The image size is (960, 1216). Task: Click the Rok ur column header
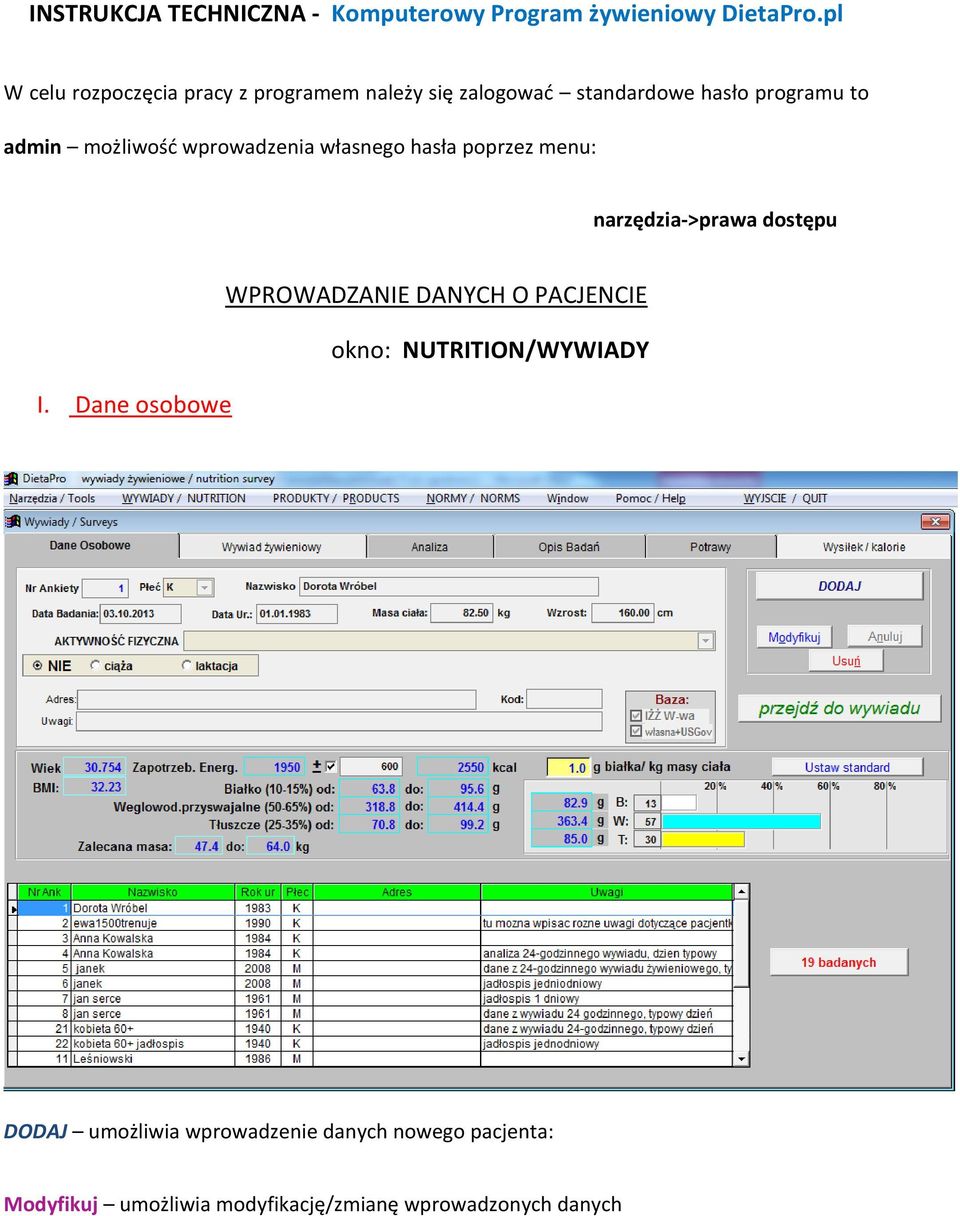tap(258, 892)
